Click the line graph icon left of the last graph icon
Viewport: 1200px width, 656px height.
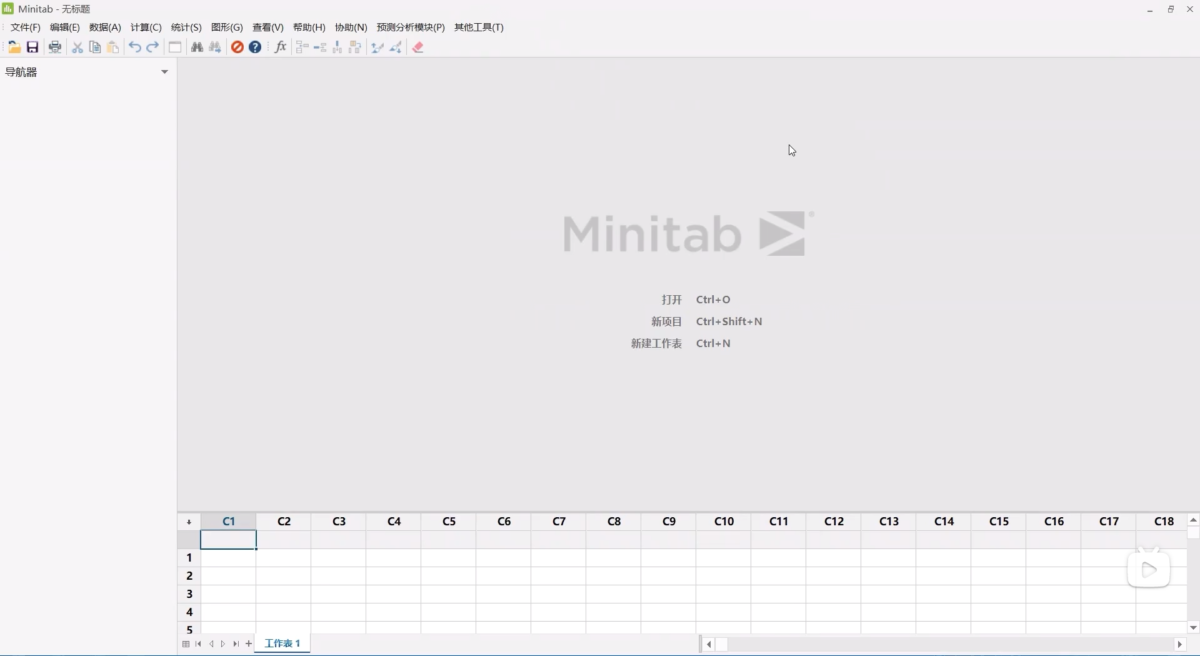coord(378,47)
